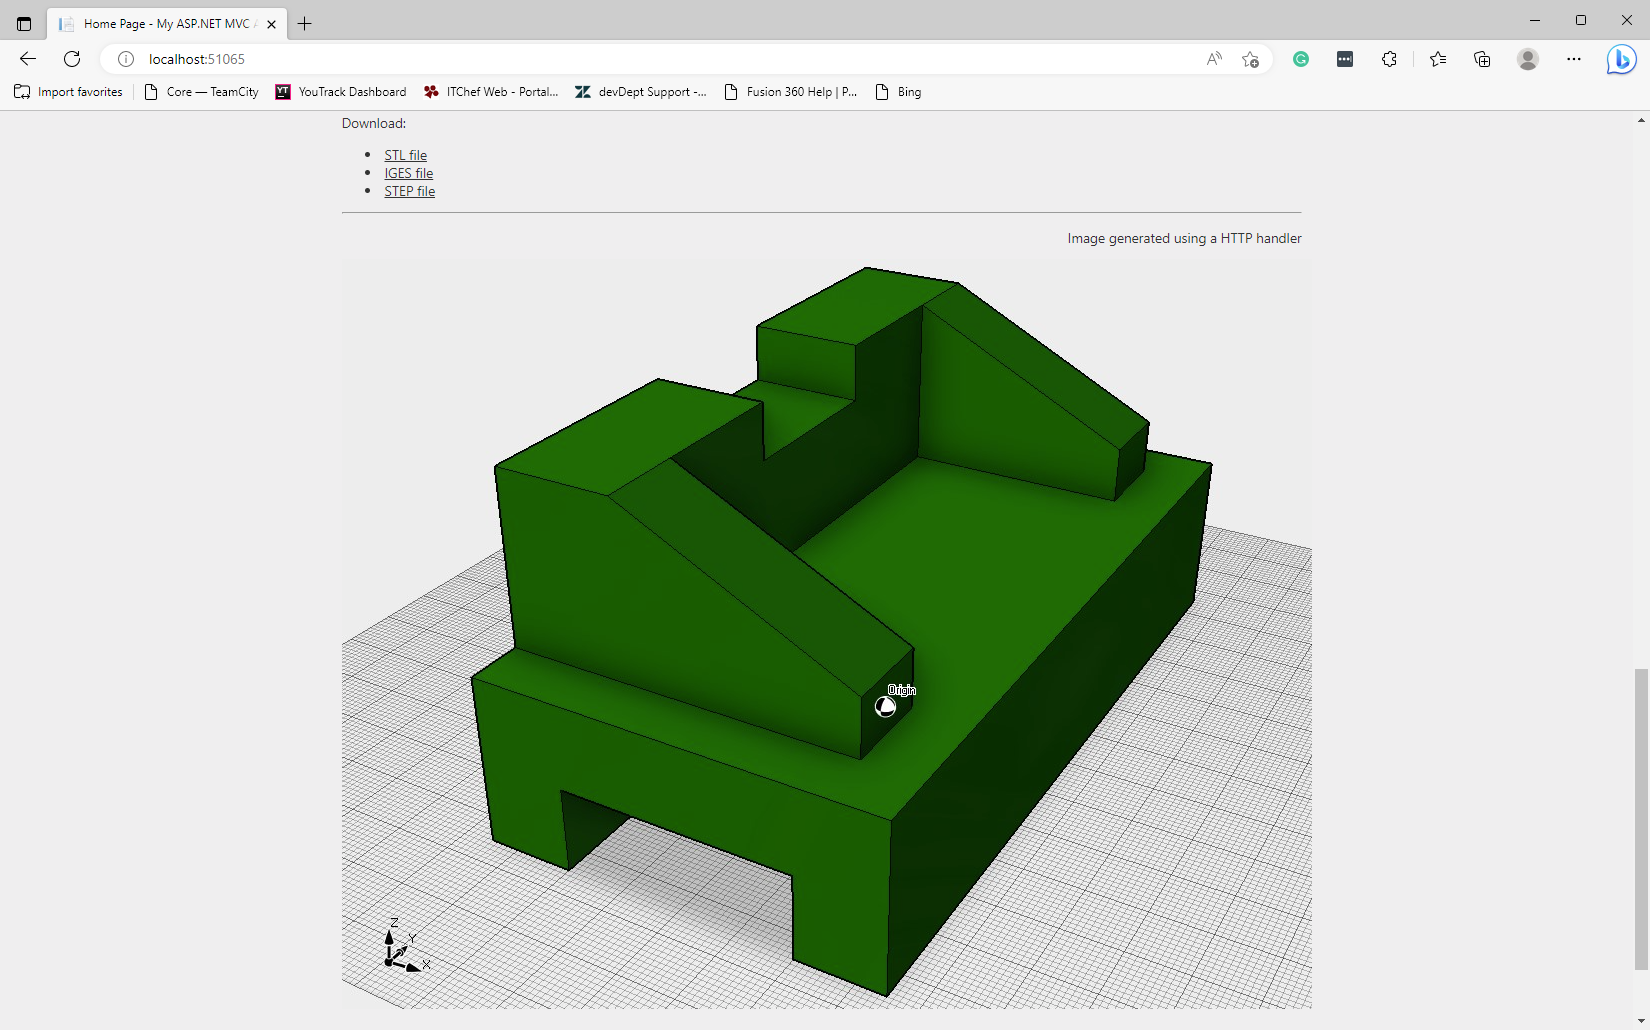Open Collections

coord(1481,59)
